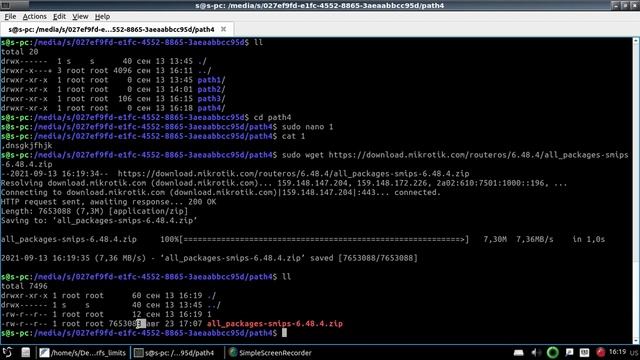Open the Edit menu
The image size is (640, 360).
59,16
